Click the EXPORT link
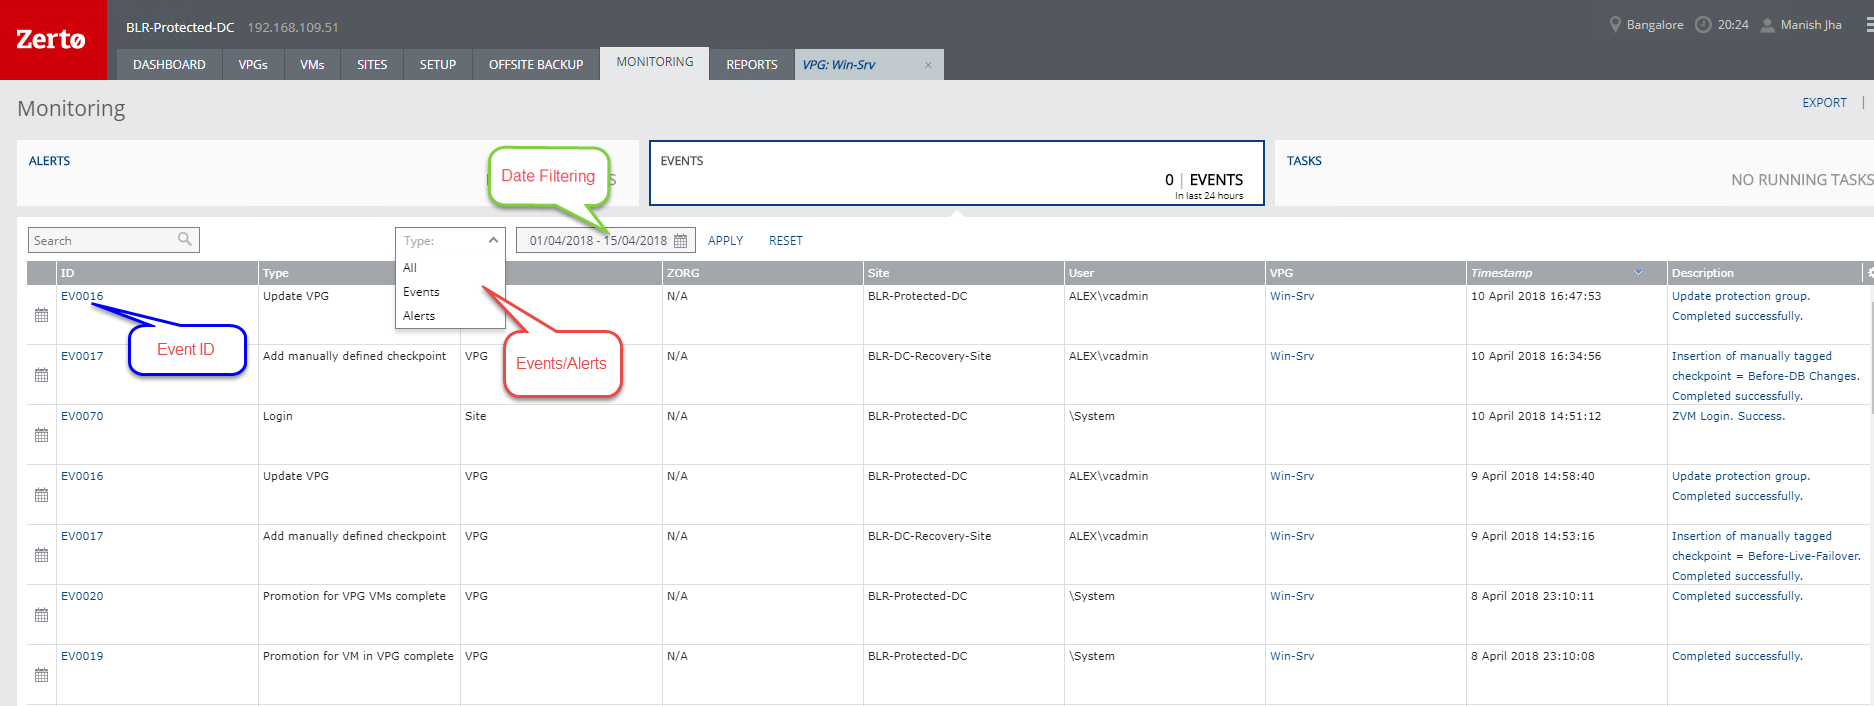Viewport: 1874px width, 706px height. (1824, 103)
